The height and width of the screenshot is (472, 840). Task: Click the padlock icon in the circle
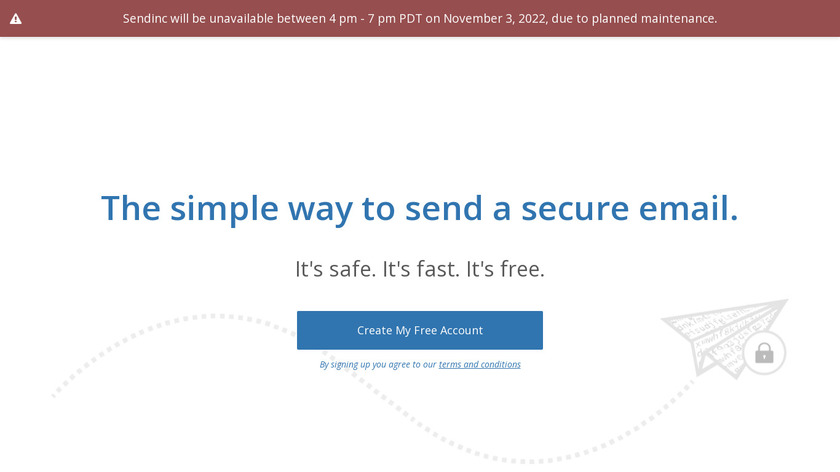click(764, 353)
